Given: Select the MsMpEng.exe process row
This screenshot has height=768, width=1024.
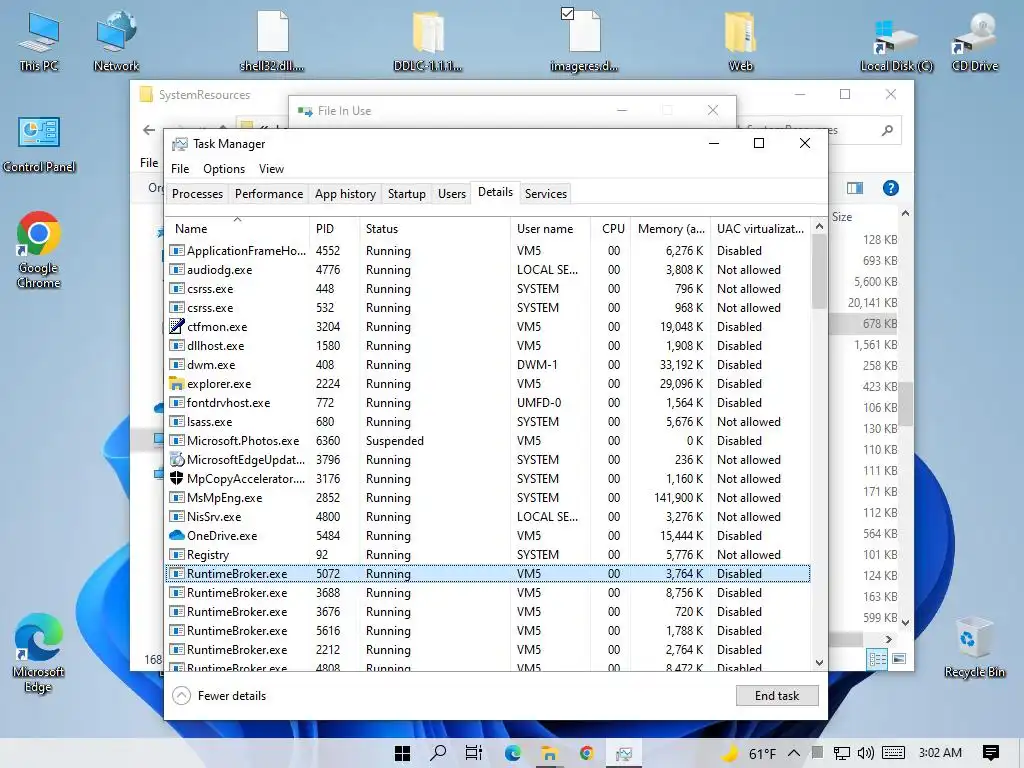Looking at the screenshot, I should (x=488, y=498).
